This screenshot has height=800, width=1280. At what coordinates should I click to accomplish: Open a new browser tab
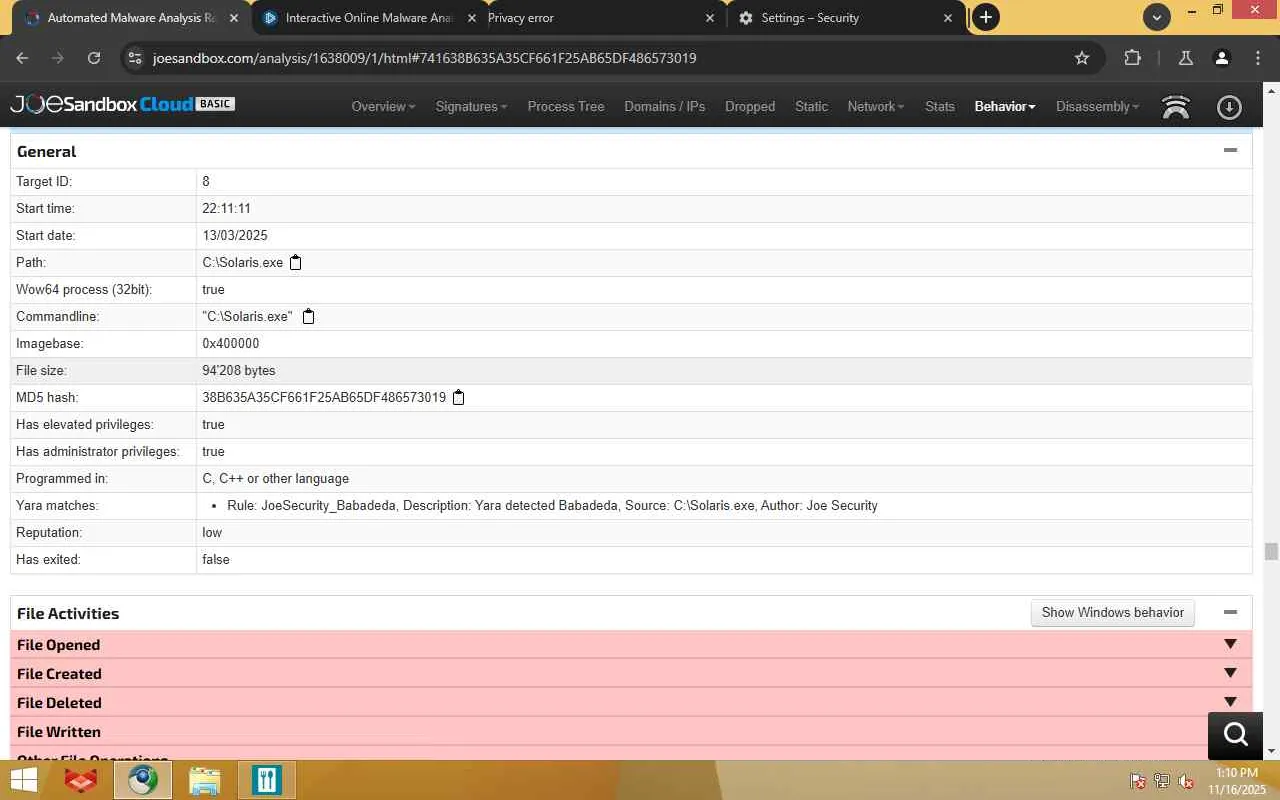985,17
